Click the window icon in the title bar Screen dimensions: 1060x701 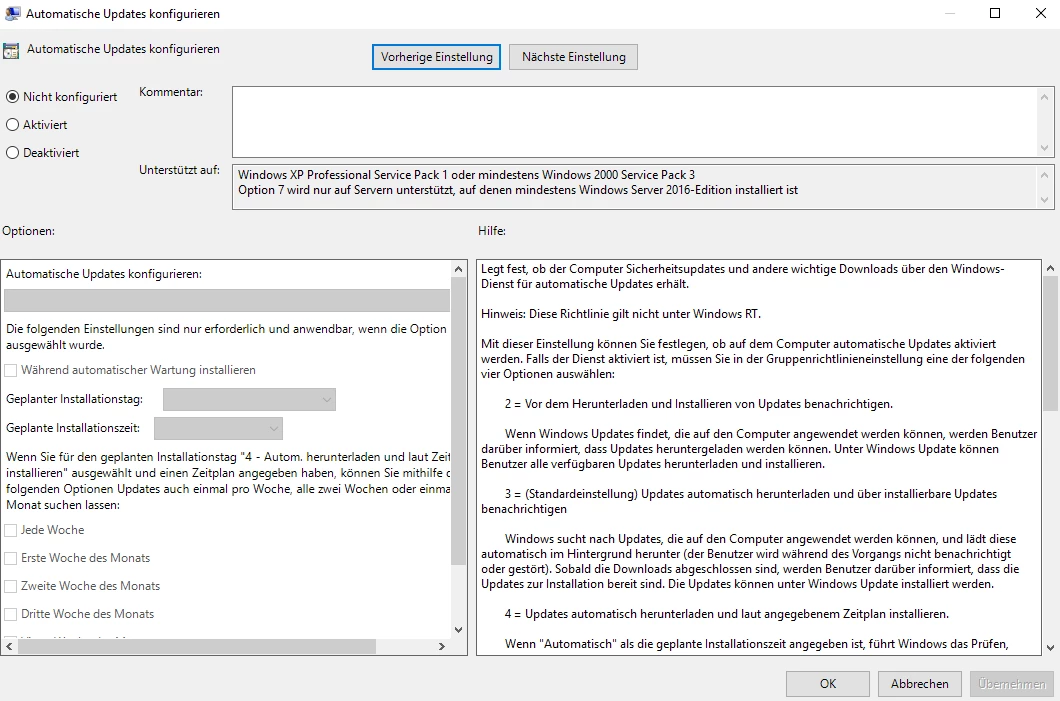(11, 14)
